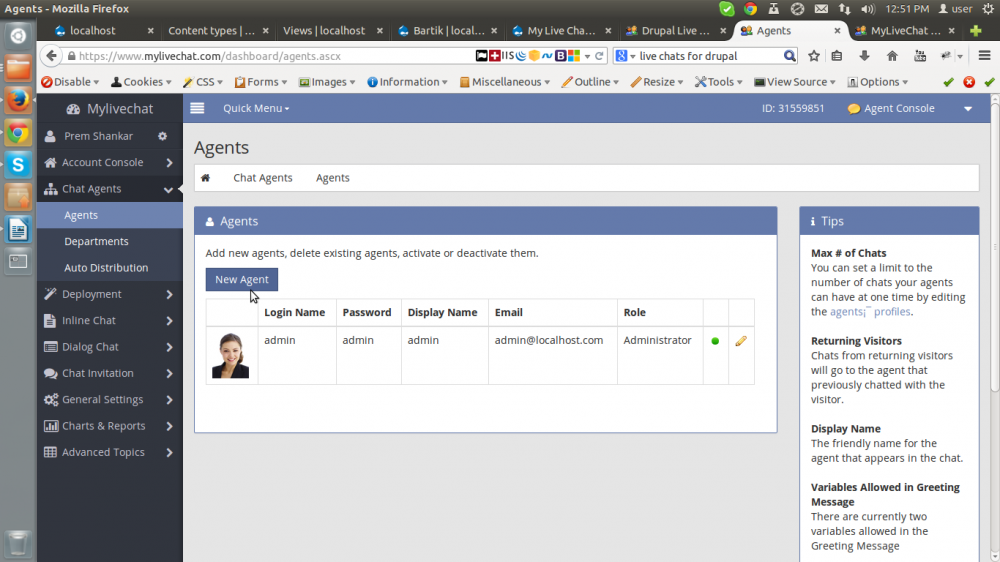Open the Agent Console link
1000x562 pixels.
point(899,108)
